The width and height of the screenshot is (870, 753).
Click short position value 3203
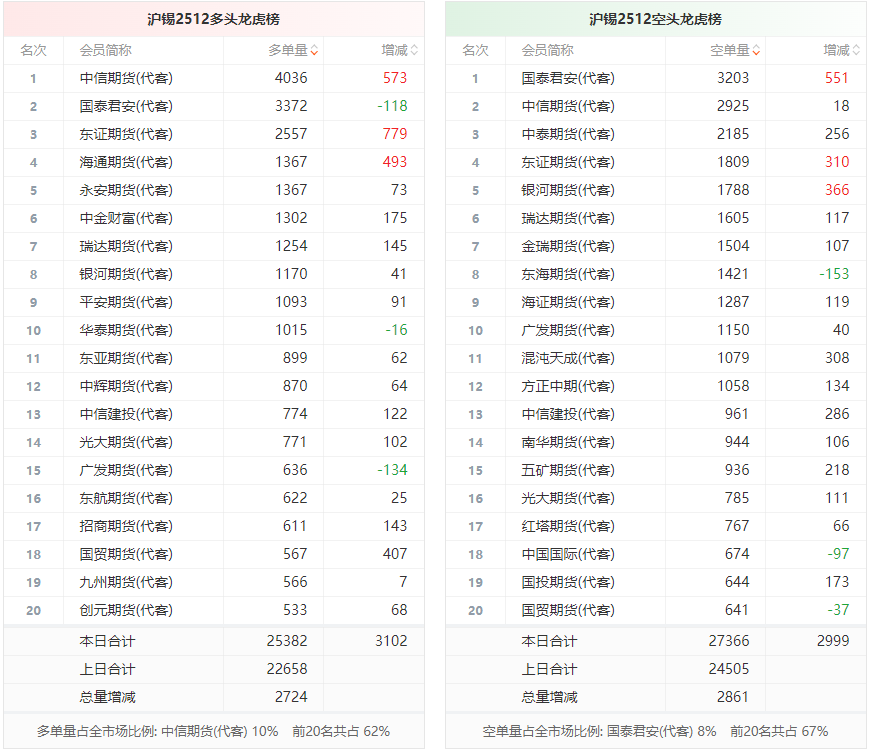tap(733, 78)
